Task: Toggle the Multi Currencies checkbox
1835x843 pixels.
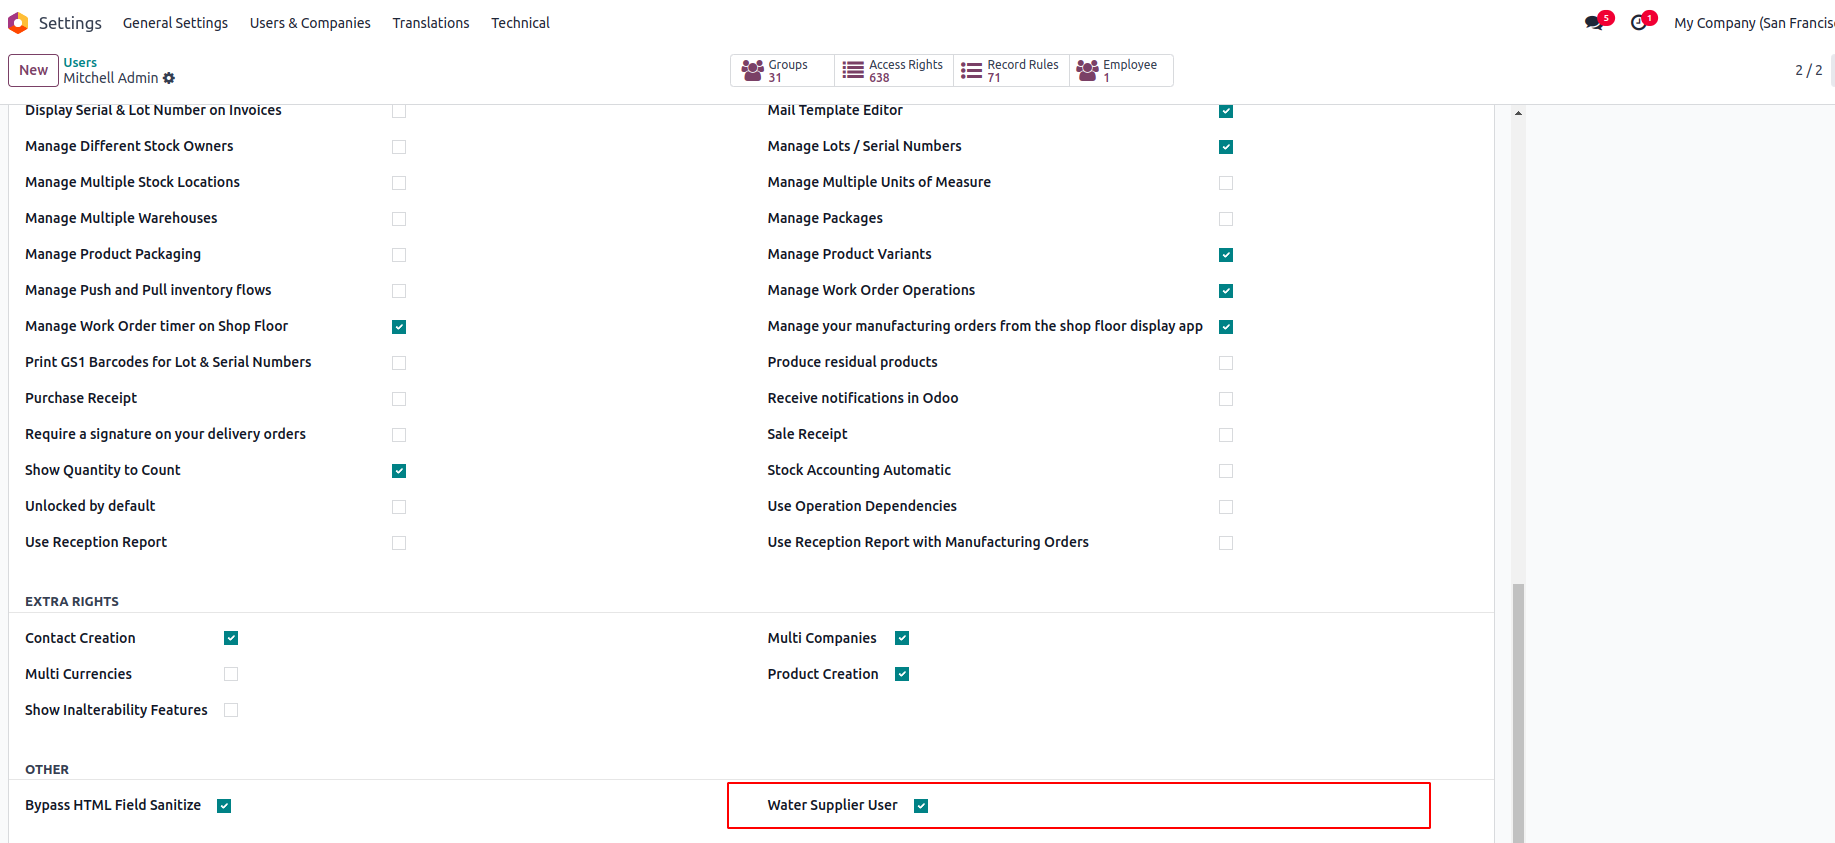Action: click(x=231, y=674)
